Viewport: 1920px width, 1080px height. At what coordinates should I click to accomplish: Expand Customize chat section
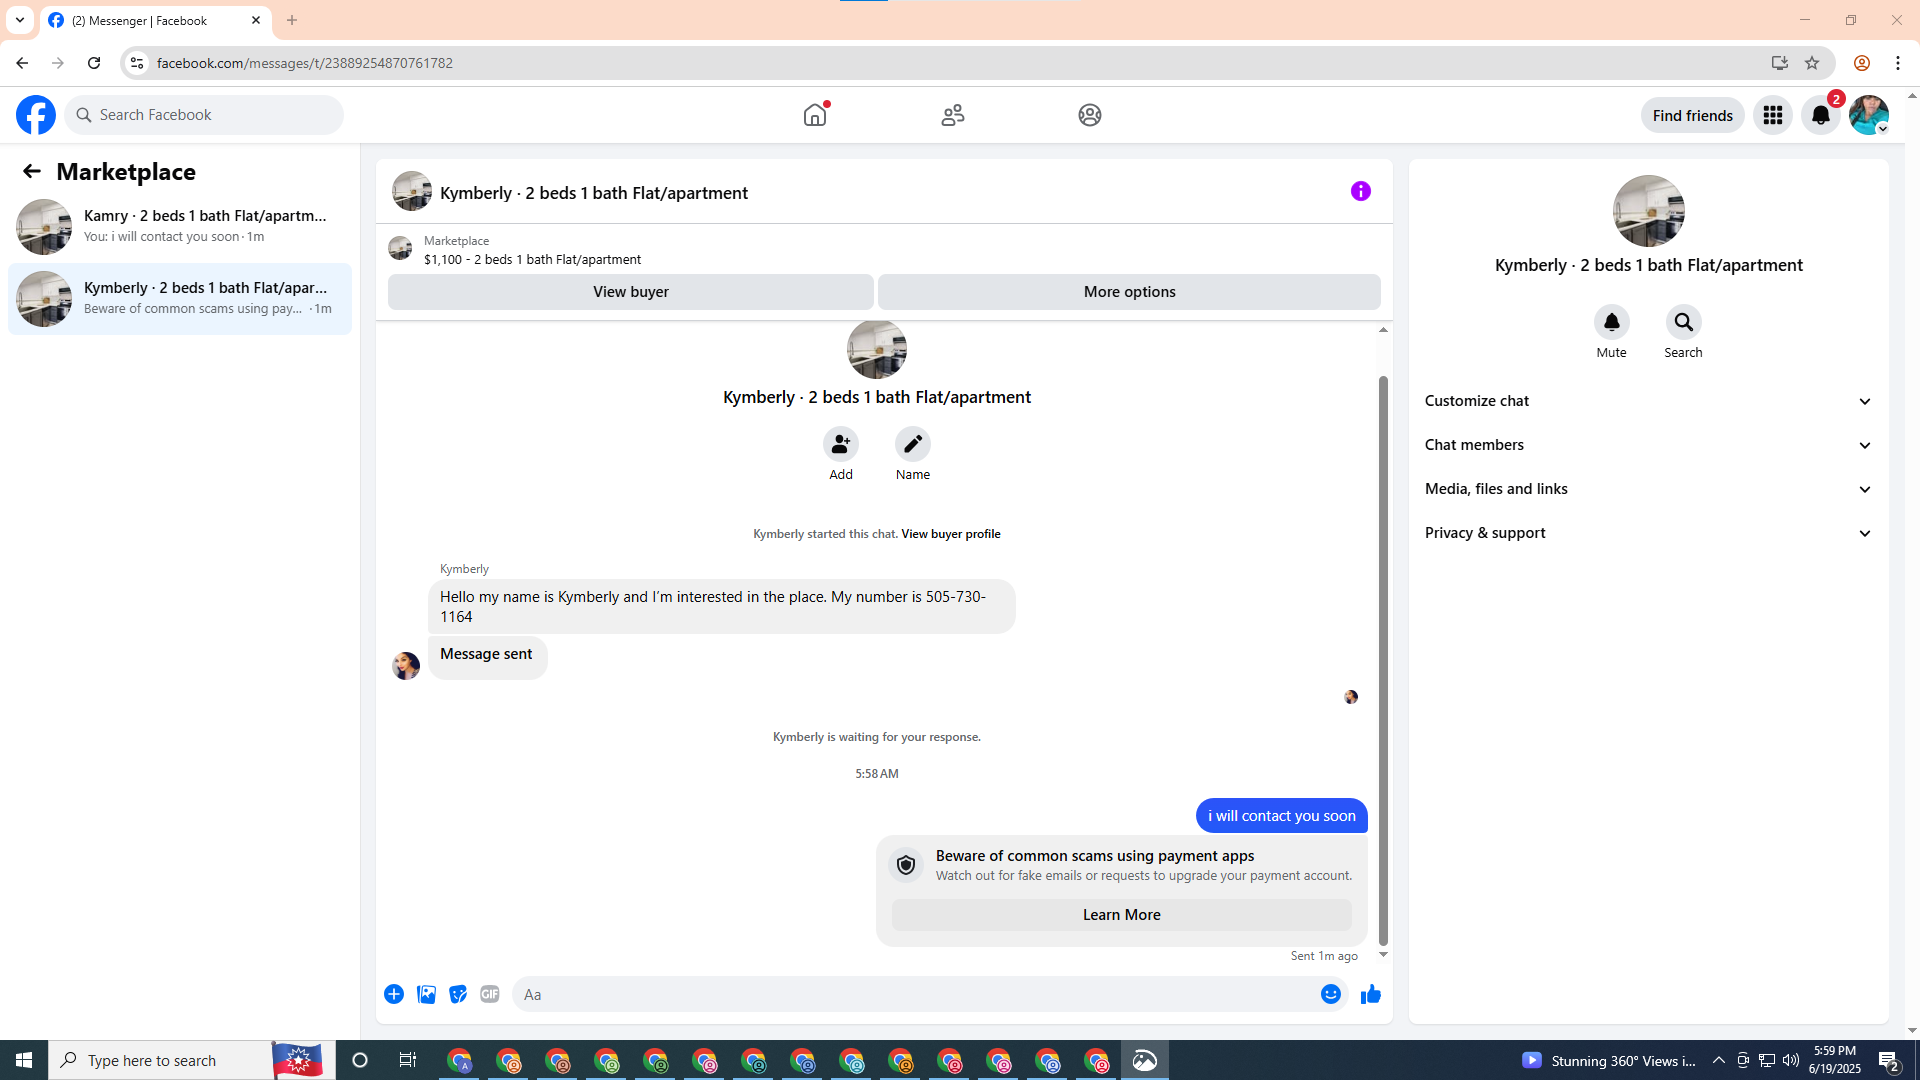point(1649,401)
